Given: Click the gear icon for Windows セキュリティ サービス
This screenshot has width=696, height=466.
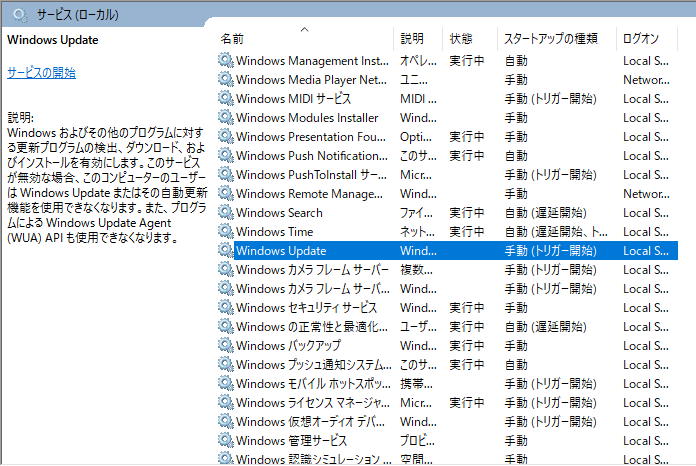Looking at the screenshot, I should coord(226,308).
